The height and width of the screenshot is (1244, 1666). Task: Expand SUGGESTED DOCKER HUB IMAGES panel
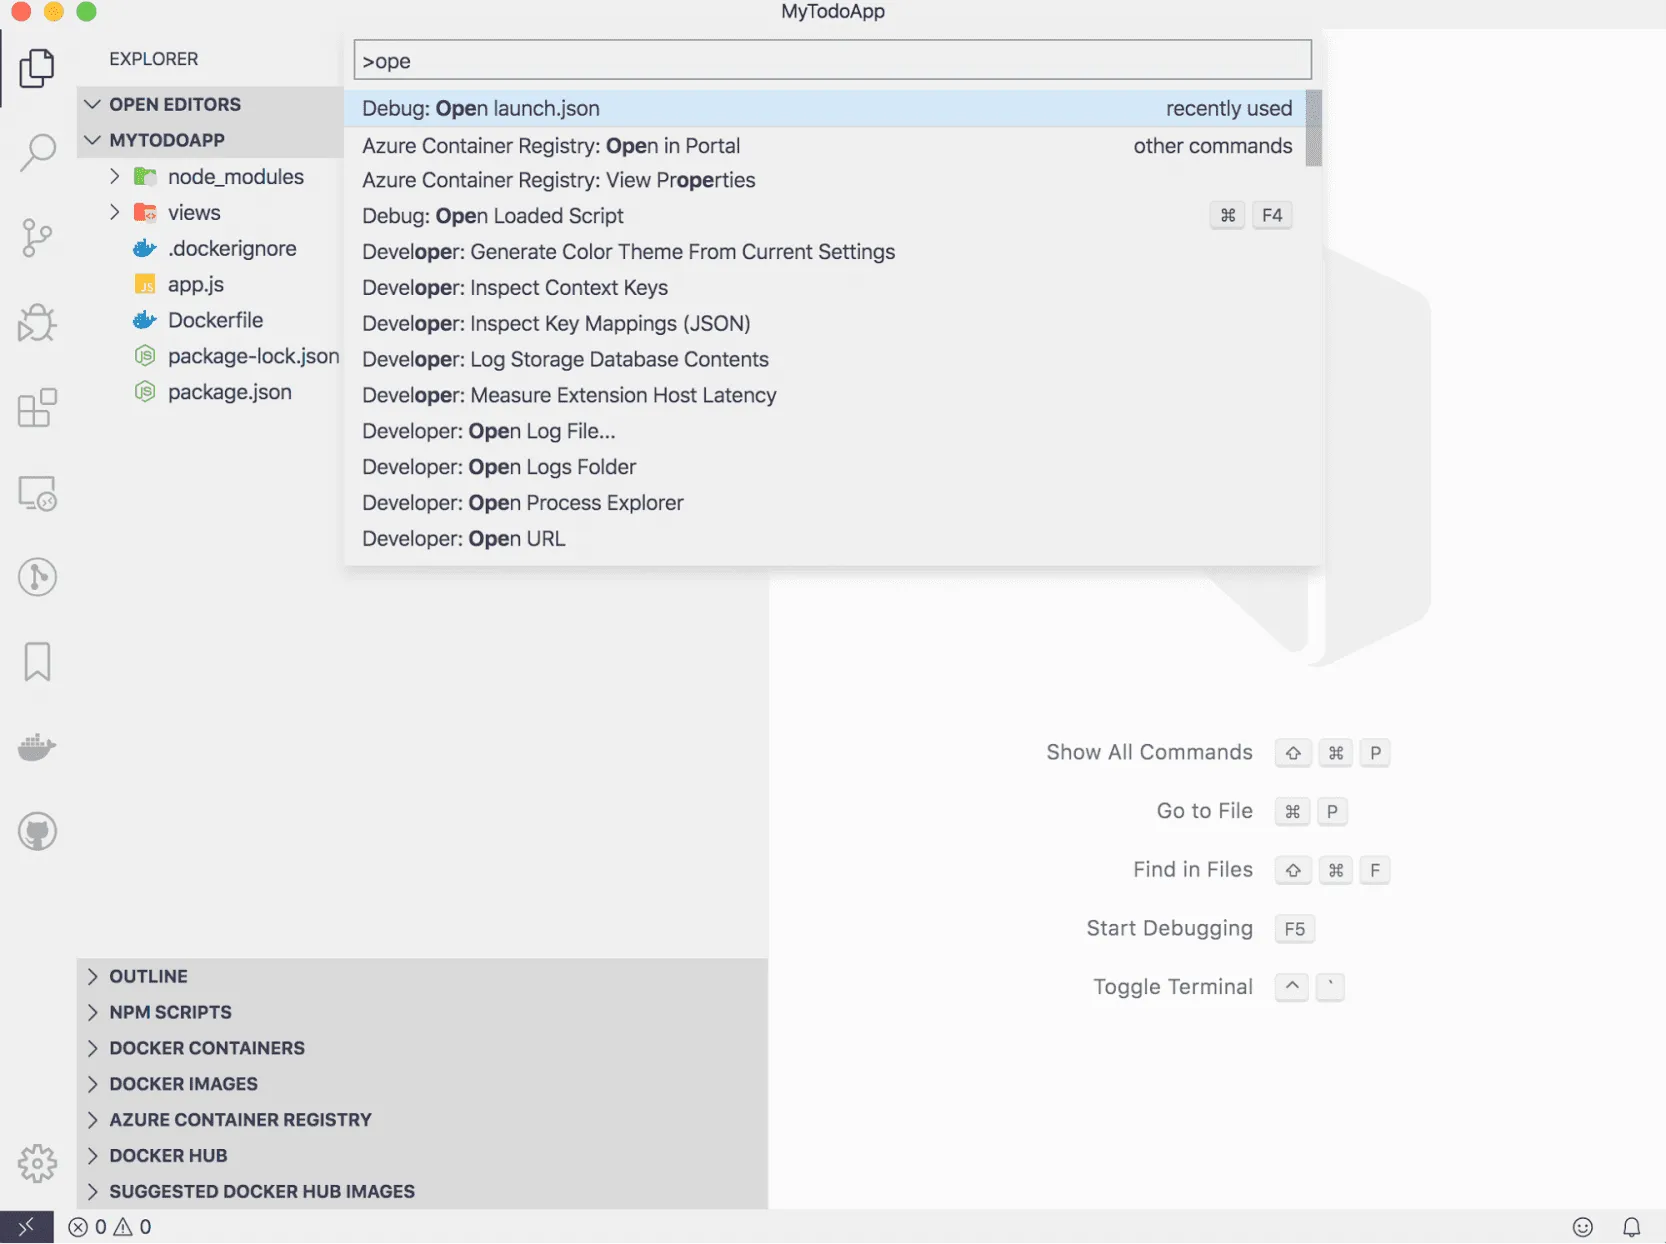point(422,1192)
